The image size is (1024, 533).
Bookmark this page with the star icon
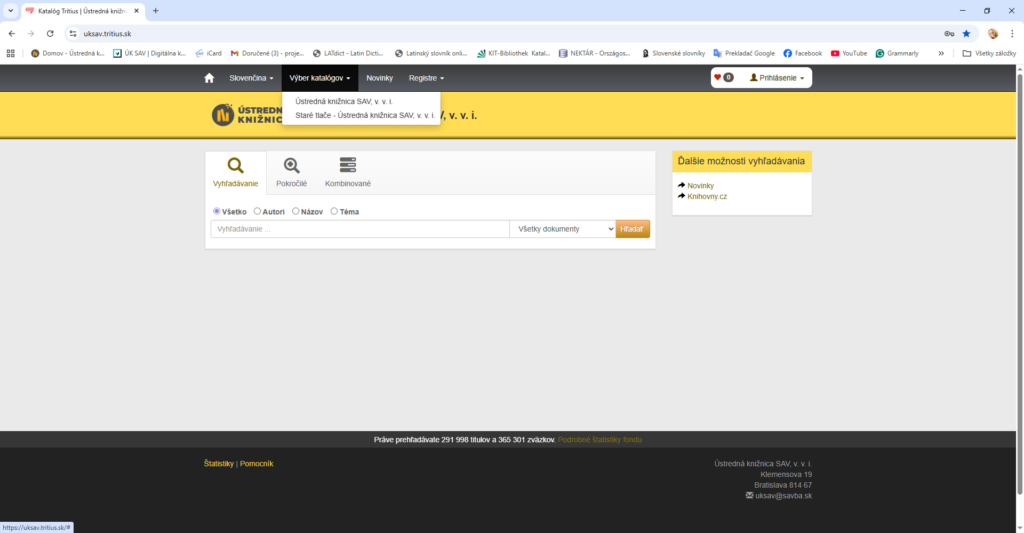point(966,33)
